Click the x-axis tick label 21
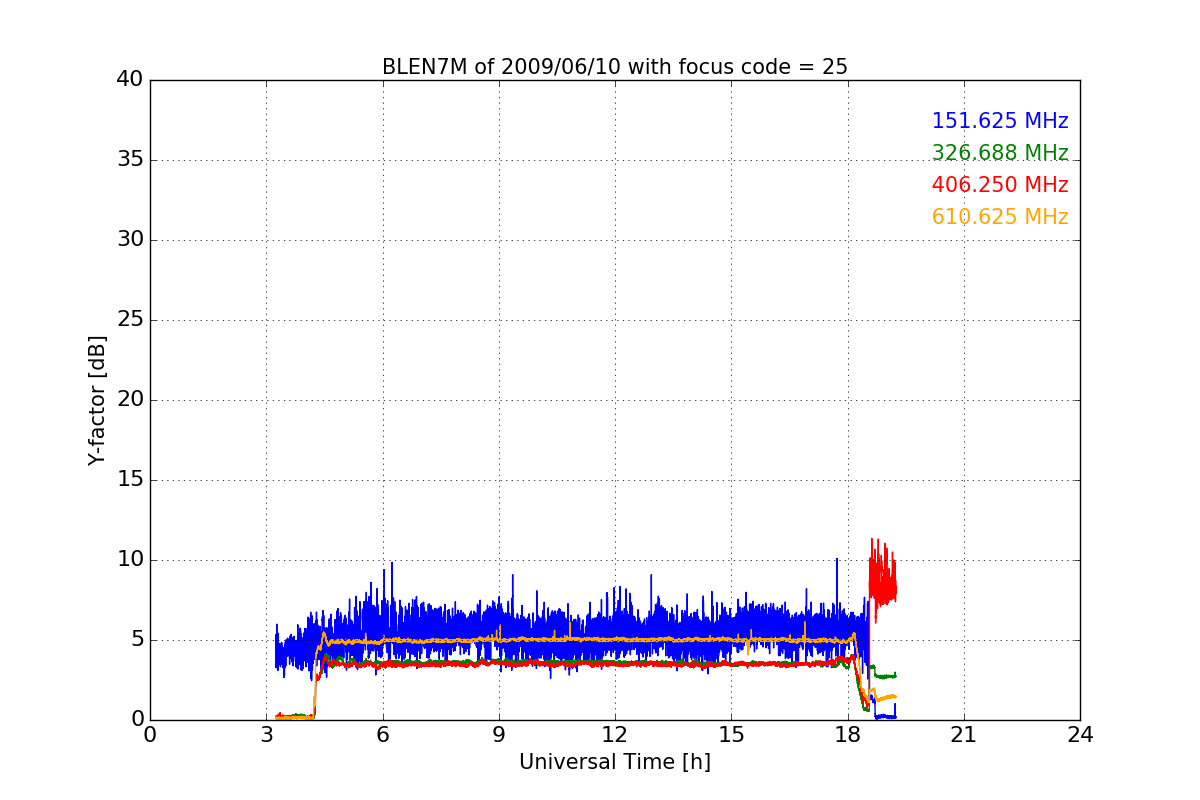1200x800 pixels. coord(964,734)
